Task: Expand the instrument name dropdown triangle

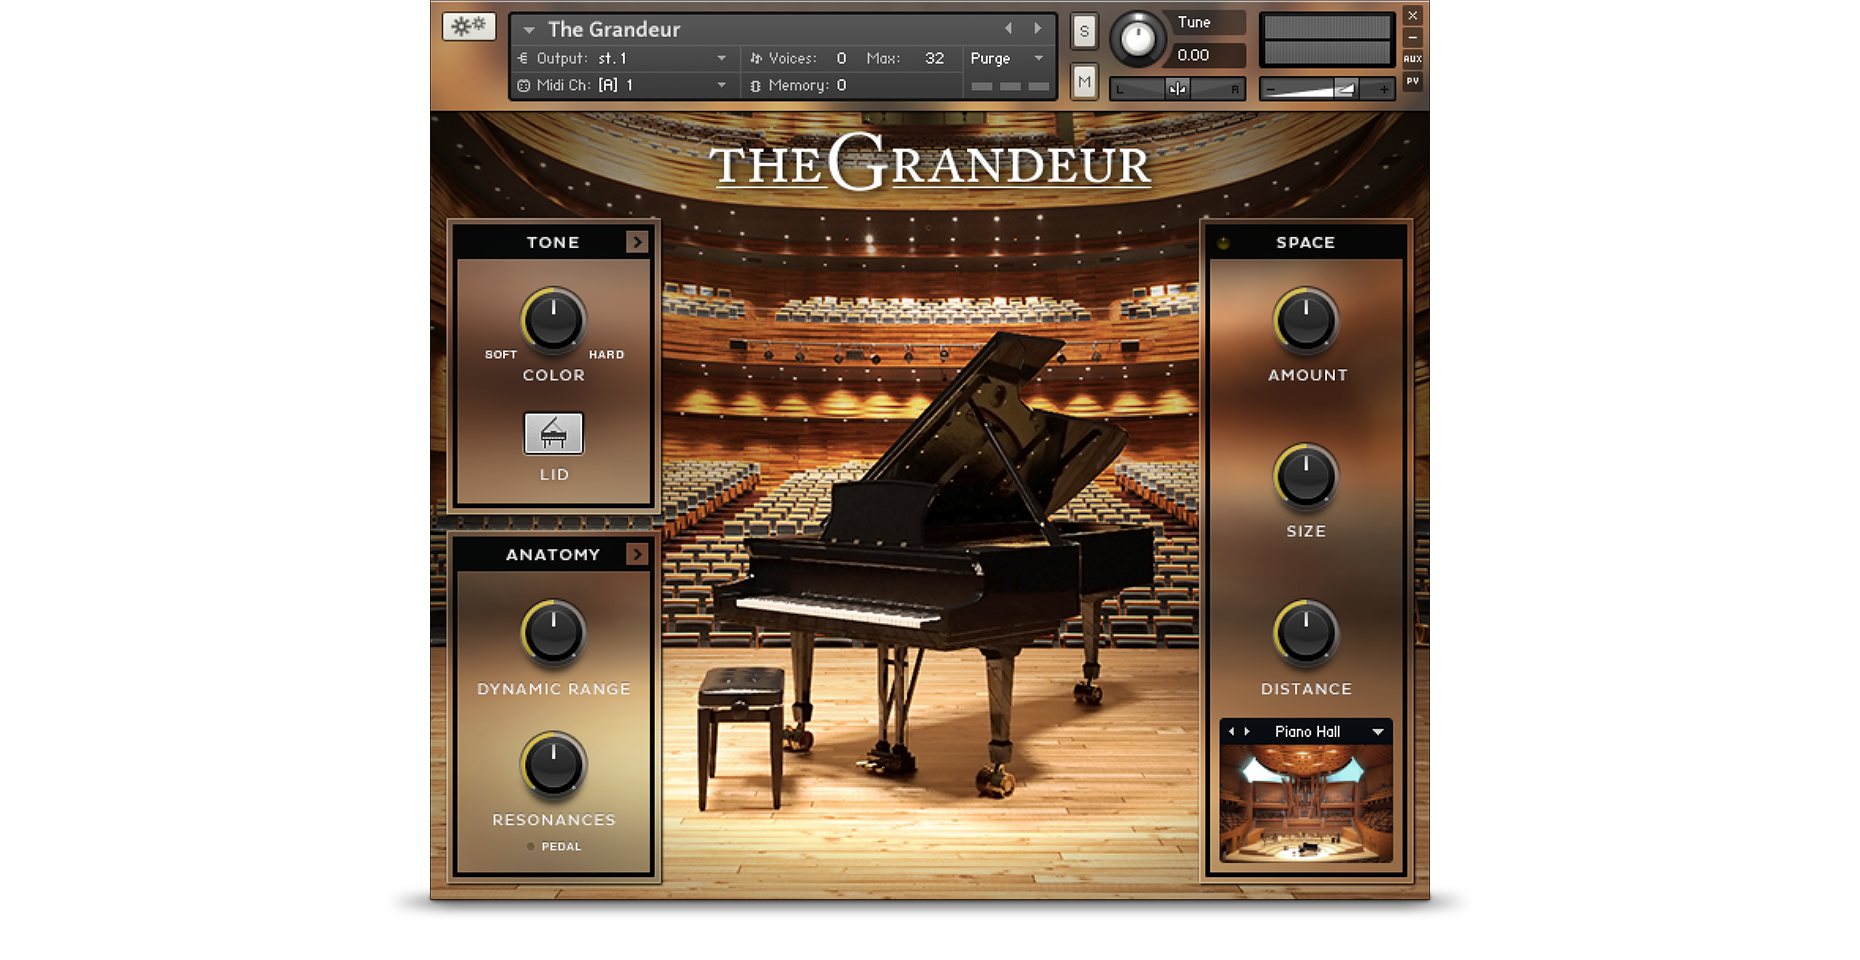Action: 529,30
